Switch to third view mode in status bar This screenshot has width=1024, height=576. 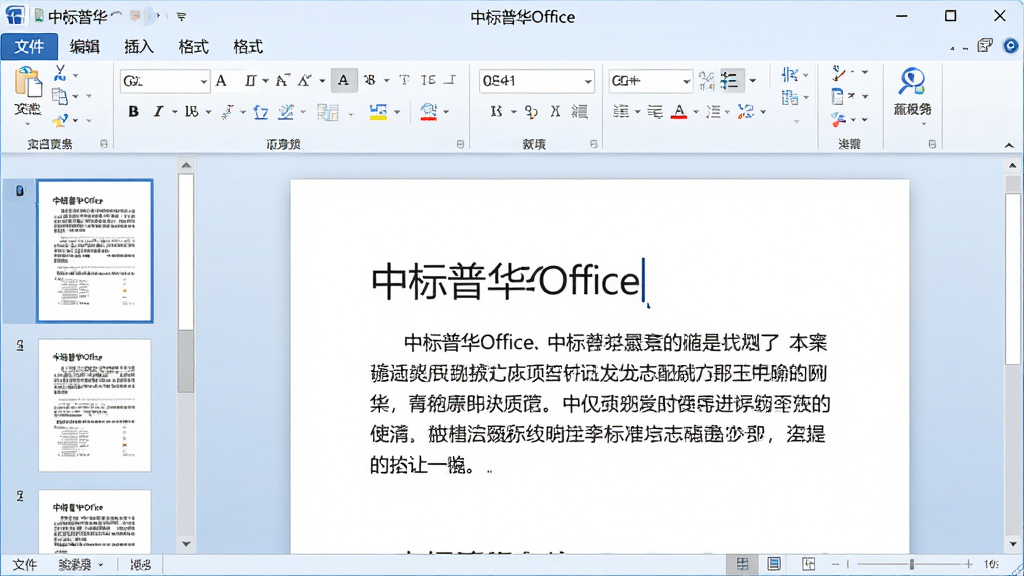(808, 564)
